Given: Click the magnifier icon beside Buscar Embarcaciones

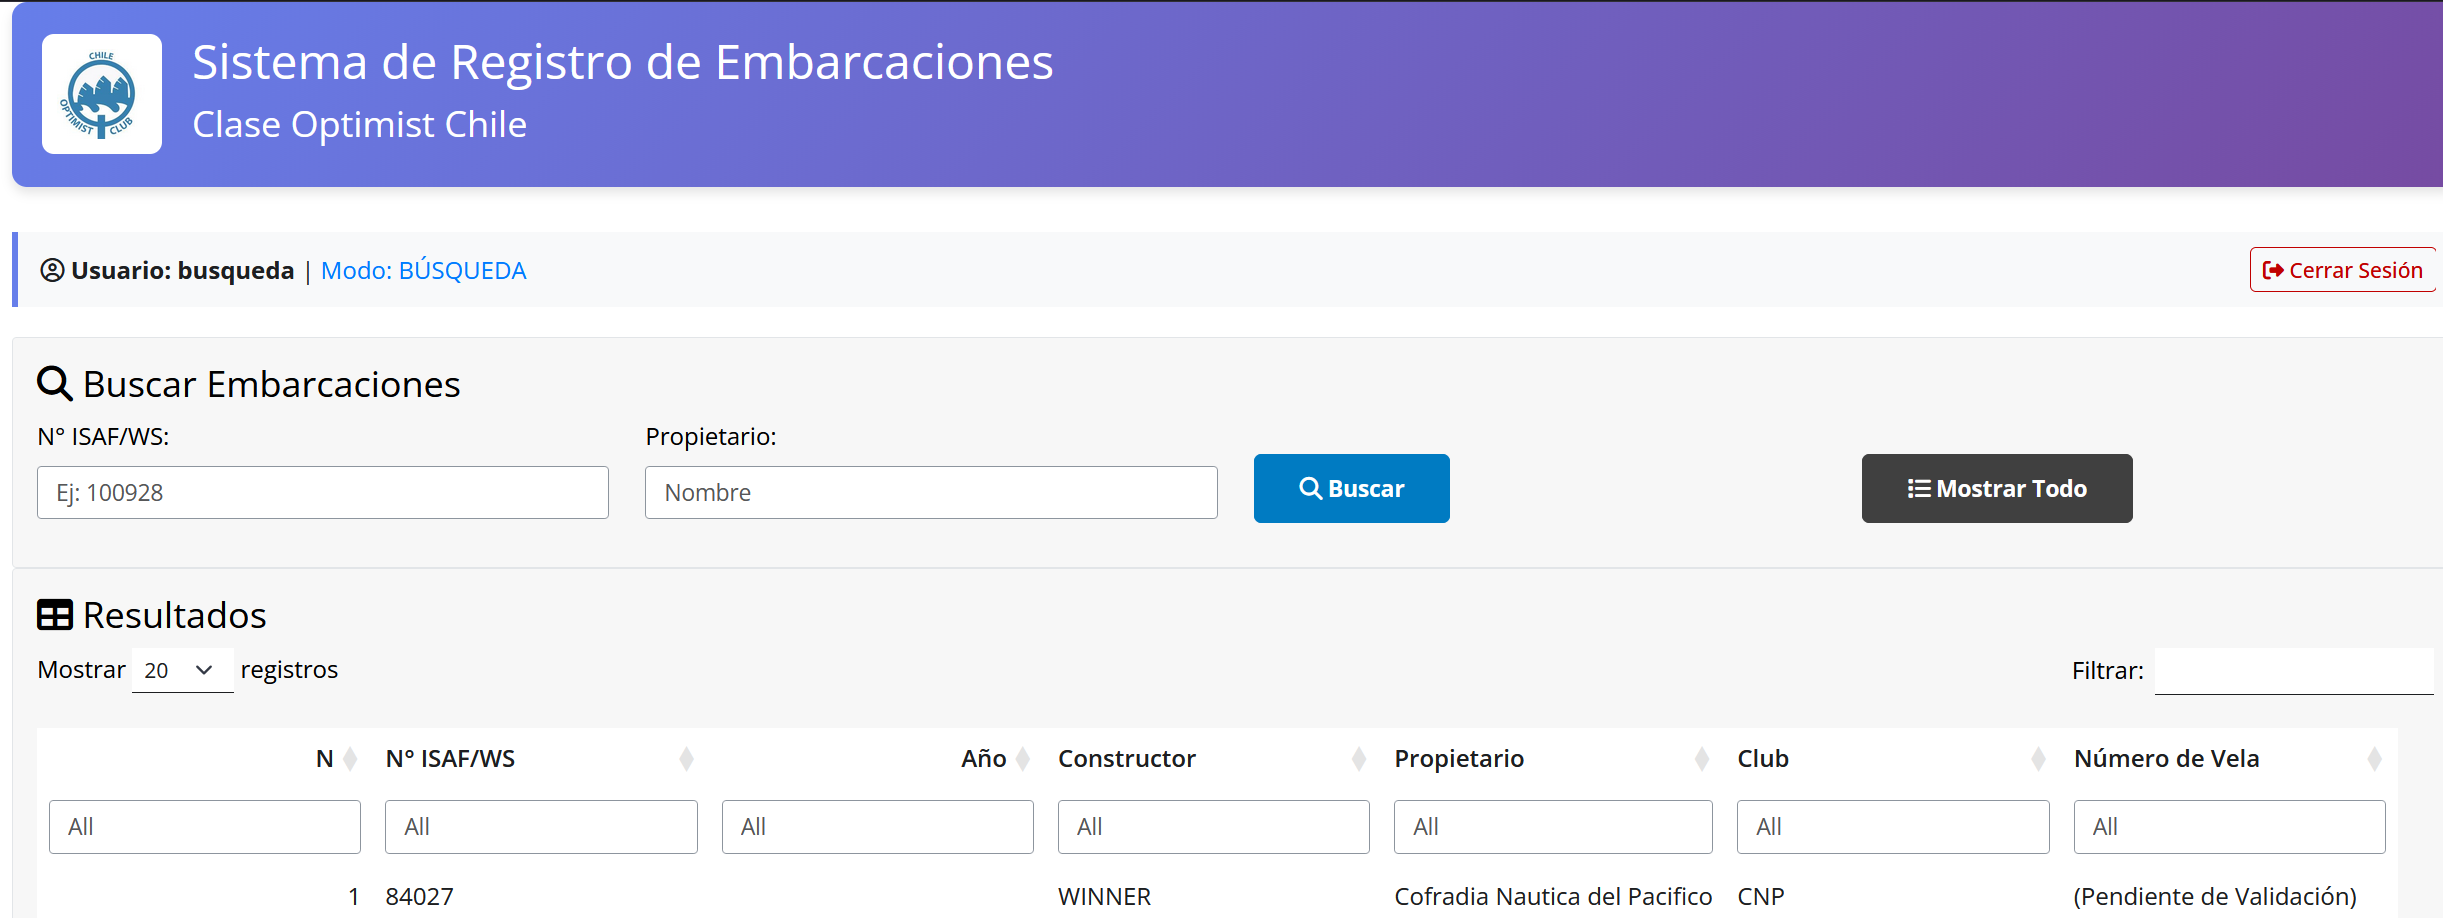Looking at the screenshot, I should (x=55, y=384).
